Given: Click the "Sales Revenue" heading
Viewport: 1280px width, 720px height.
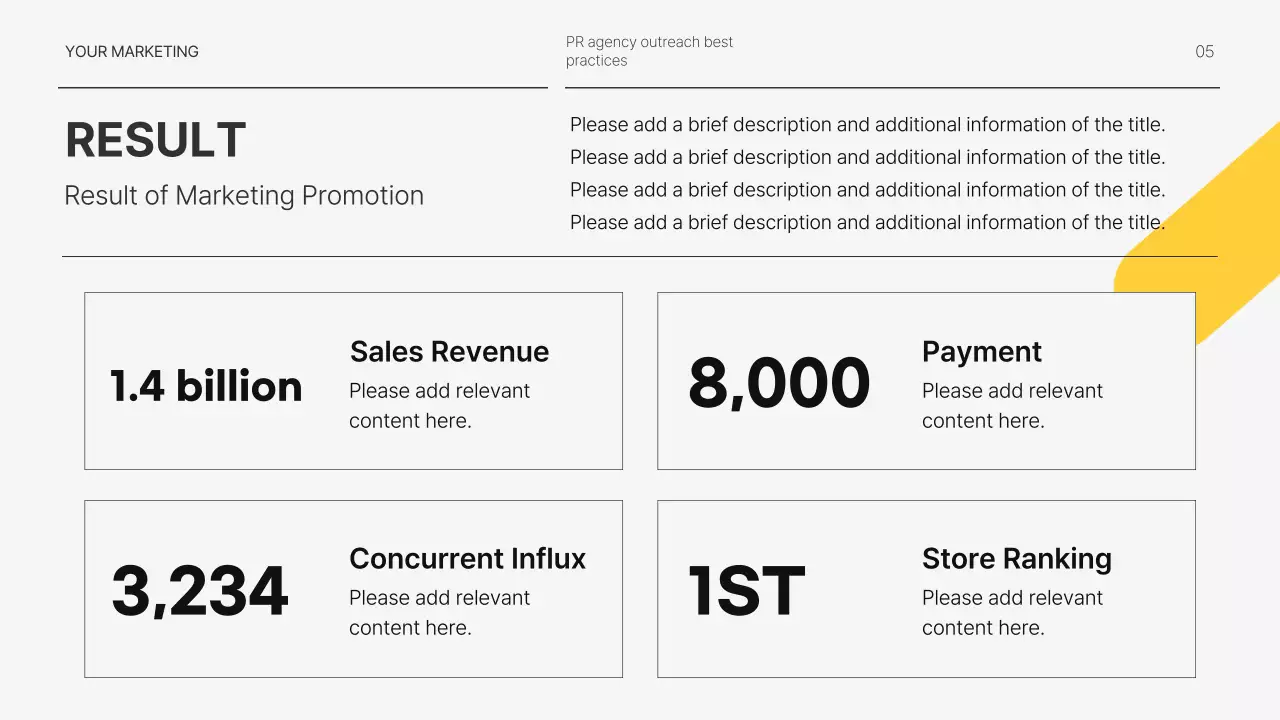Looking at the screenshot, I should pyautogui.click(x=449, y=351).
